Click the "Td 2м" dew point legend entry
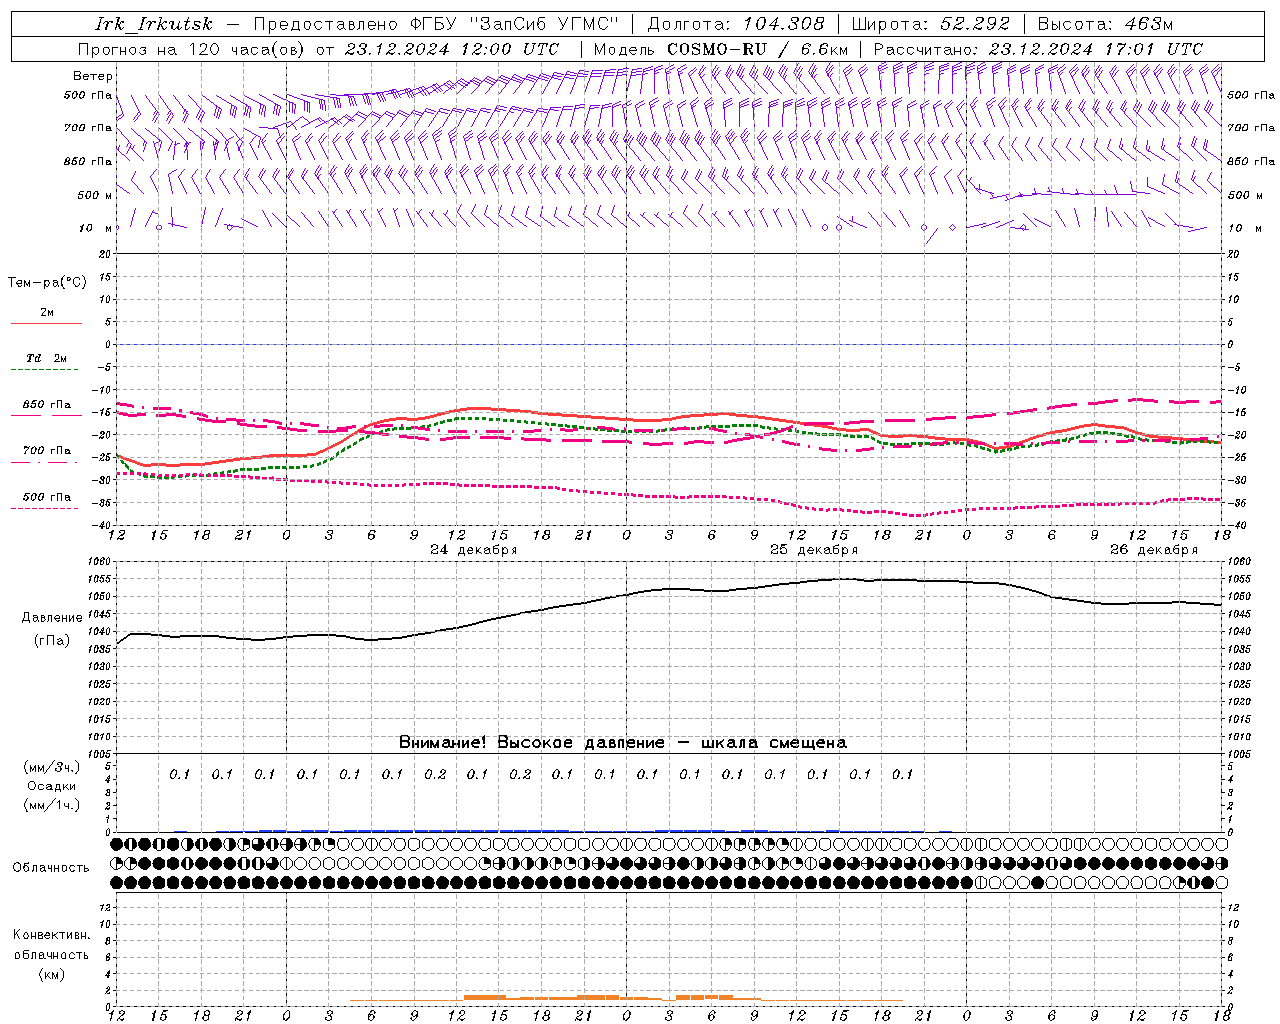 47,358
